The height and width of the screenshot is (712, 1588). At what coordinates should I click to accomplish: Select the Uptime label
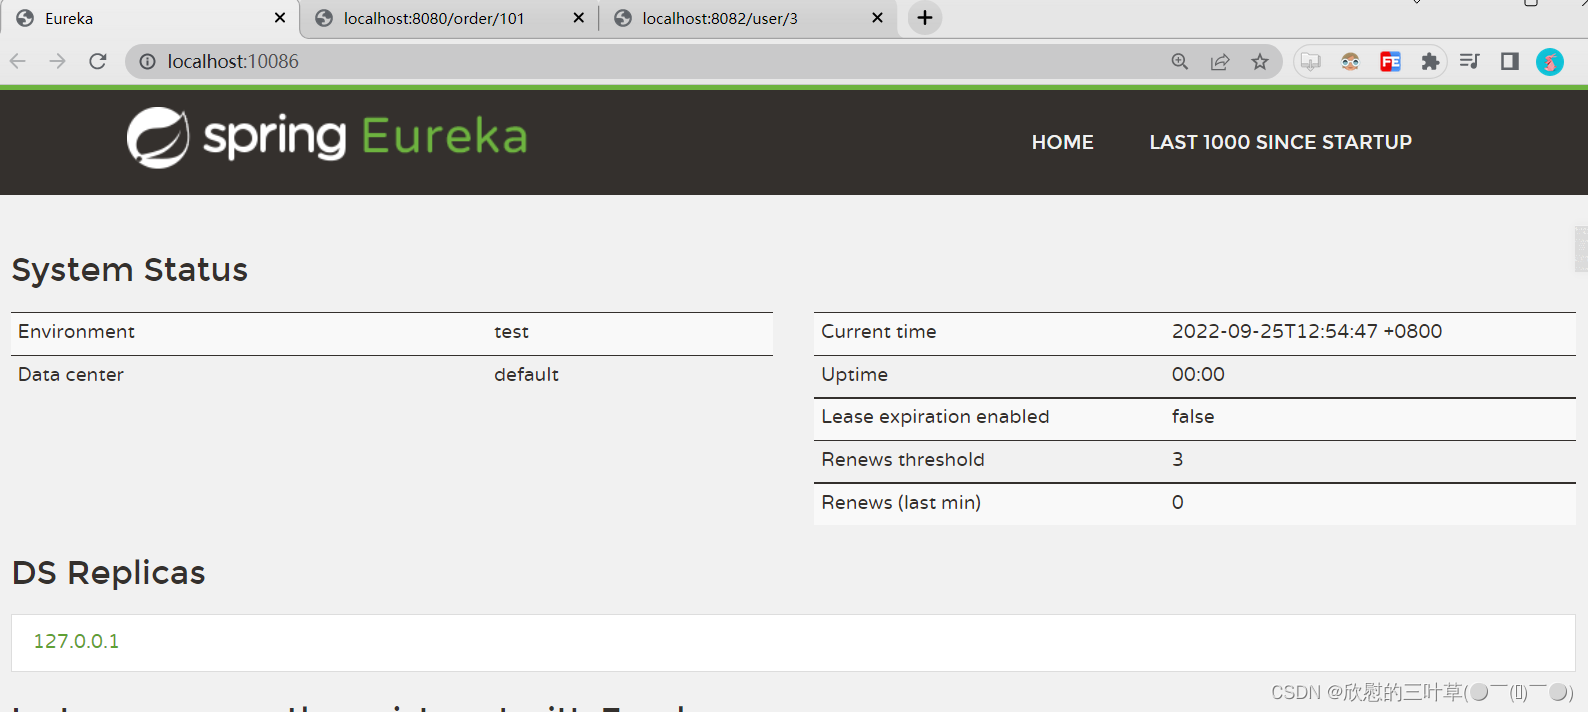click(855, 375)
